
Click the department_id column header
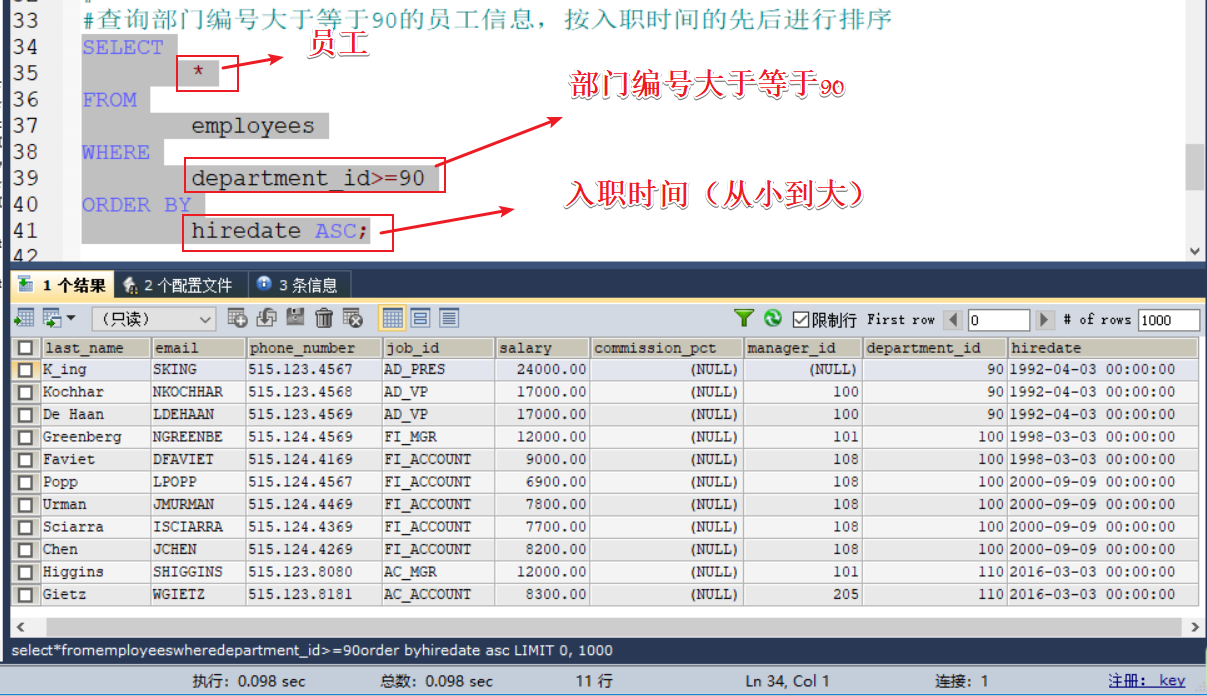936,348
